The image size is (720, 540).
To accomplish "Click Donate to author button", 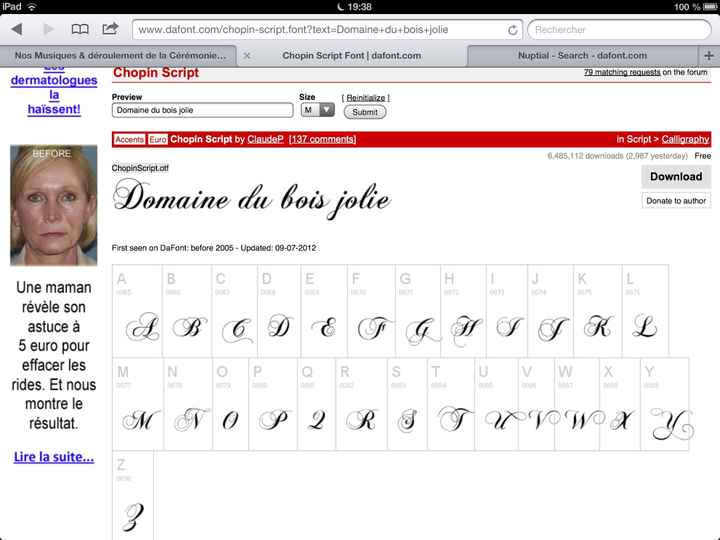I will point(676,201).
